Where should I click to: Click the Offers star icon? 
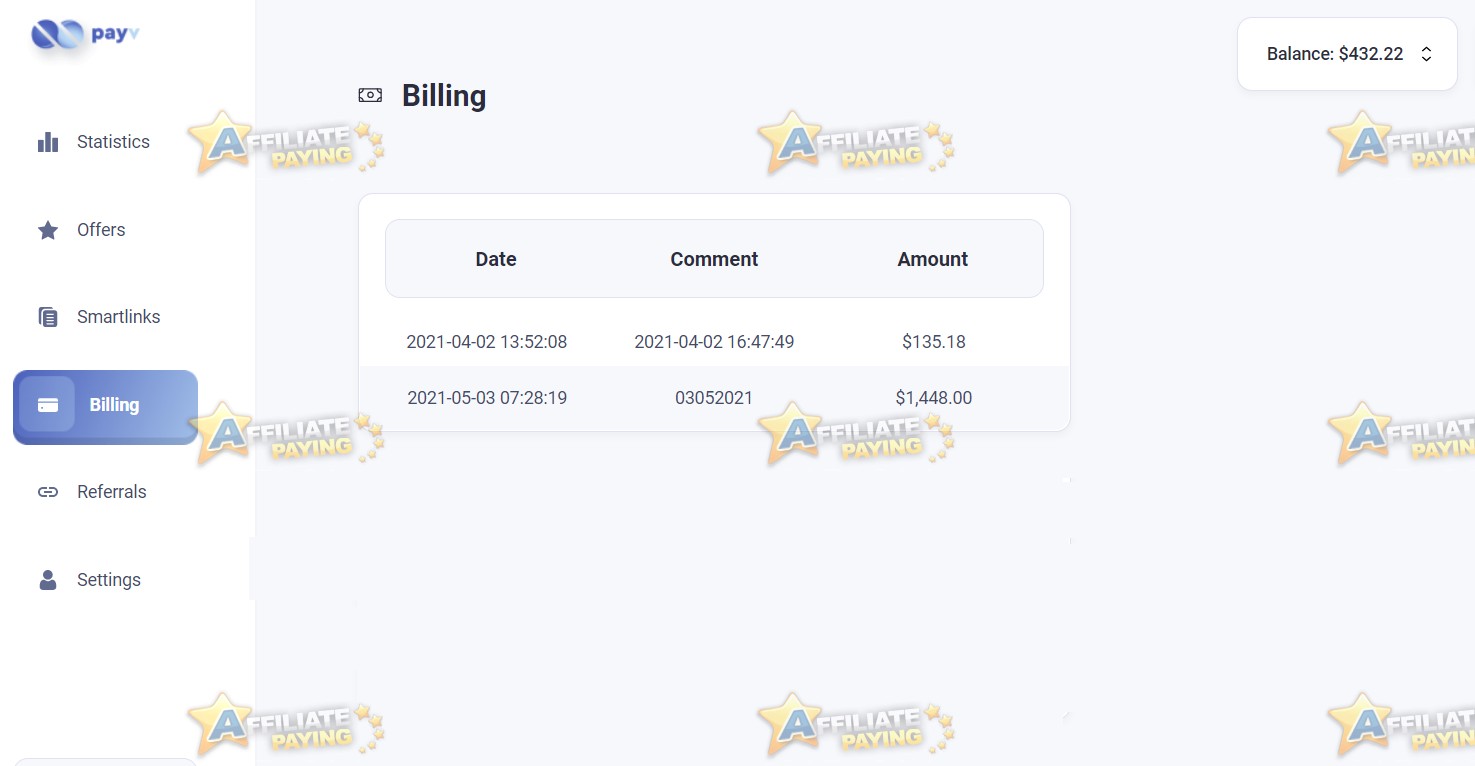[48, 230]
